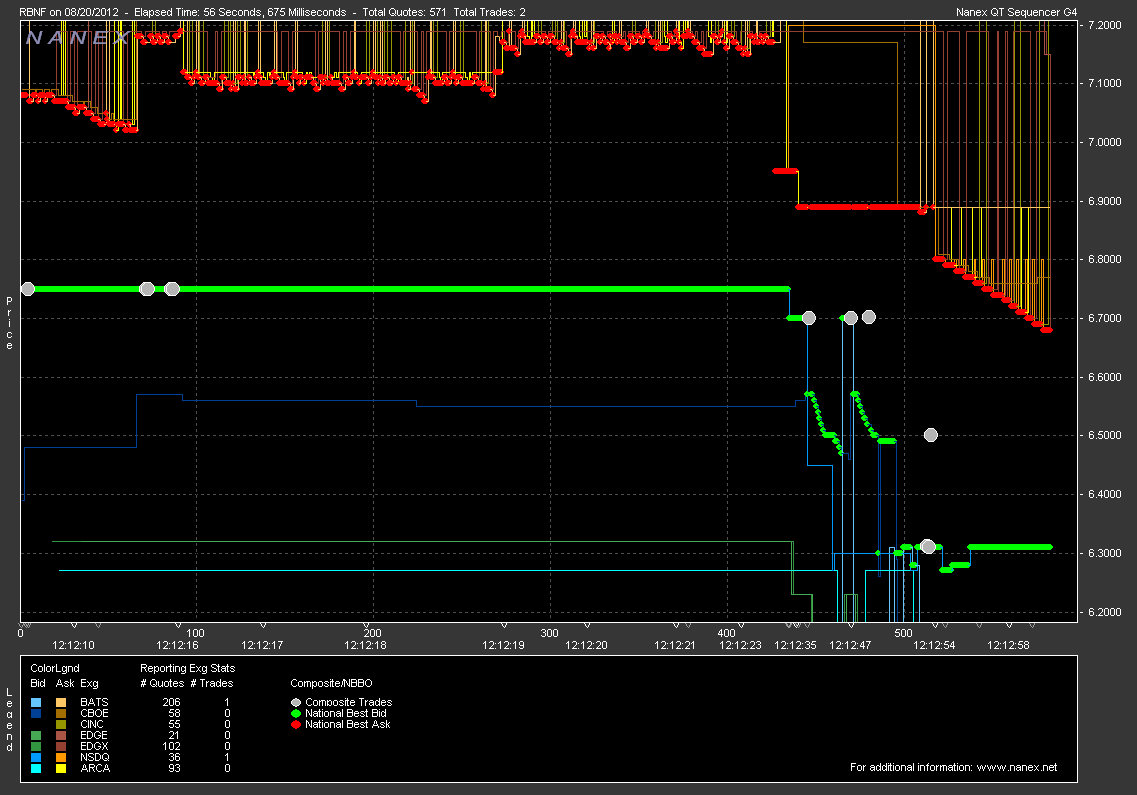Screen dimensions: 1137x795
Task: Click the '# Trades' column header
Action: point(212,683)
